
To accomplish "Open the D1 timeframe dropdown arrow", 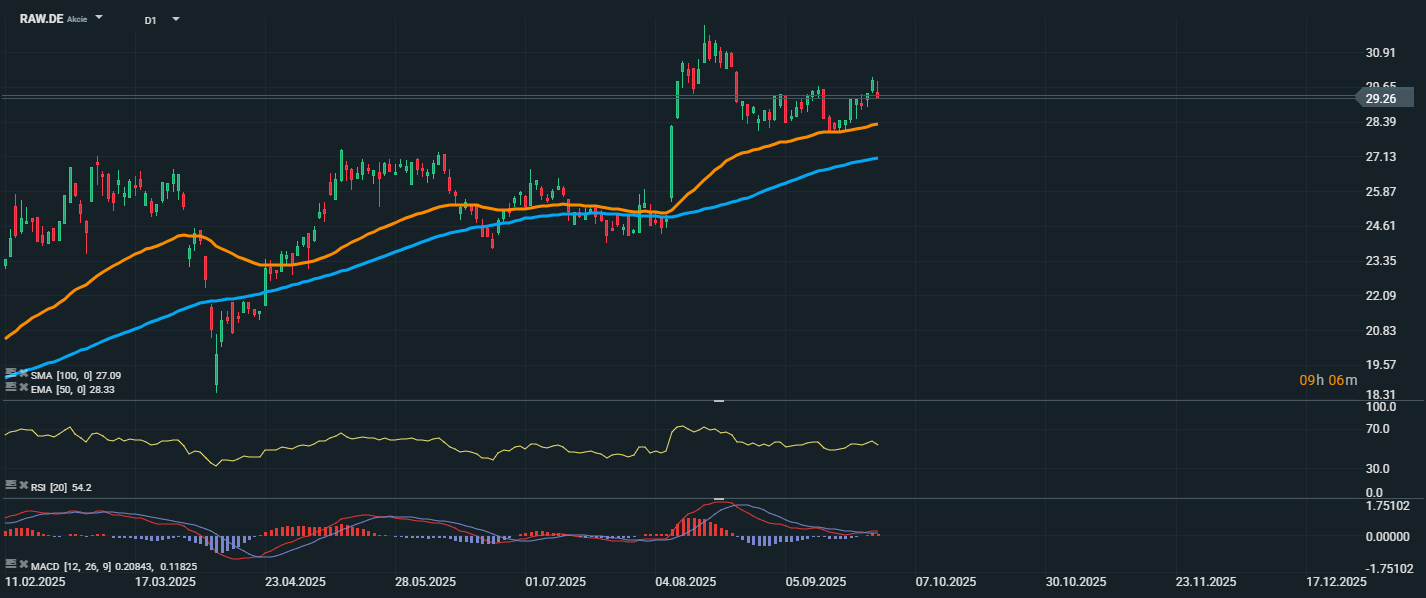I will 176,19.
